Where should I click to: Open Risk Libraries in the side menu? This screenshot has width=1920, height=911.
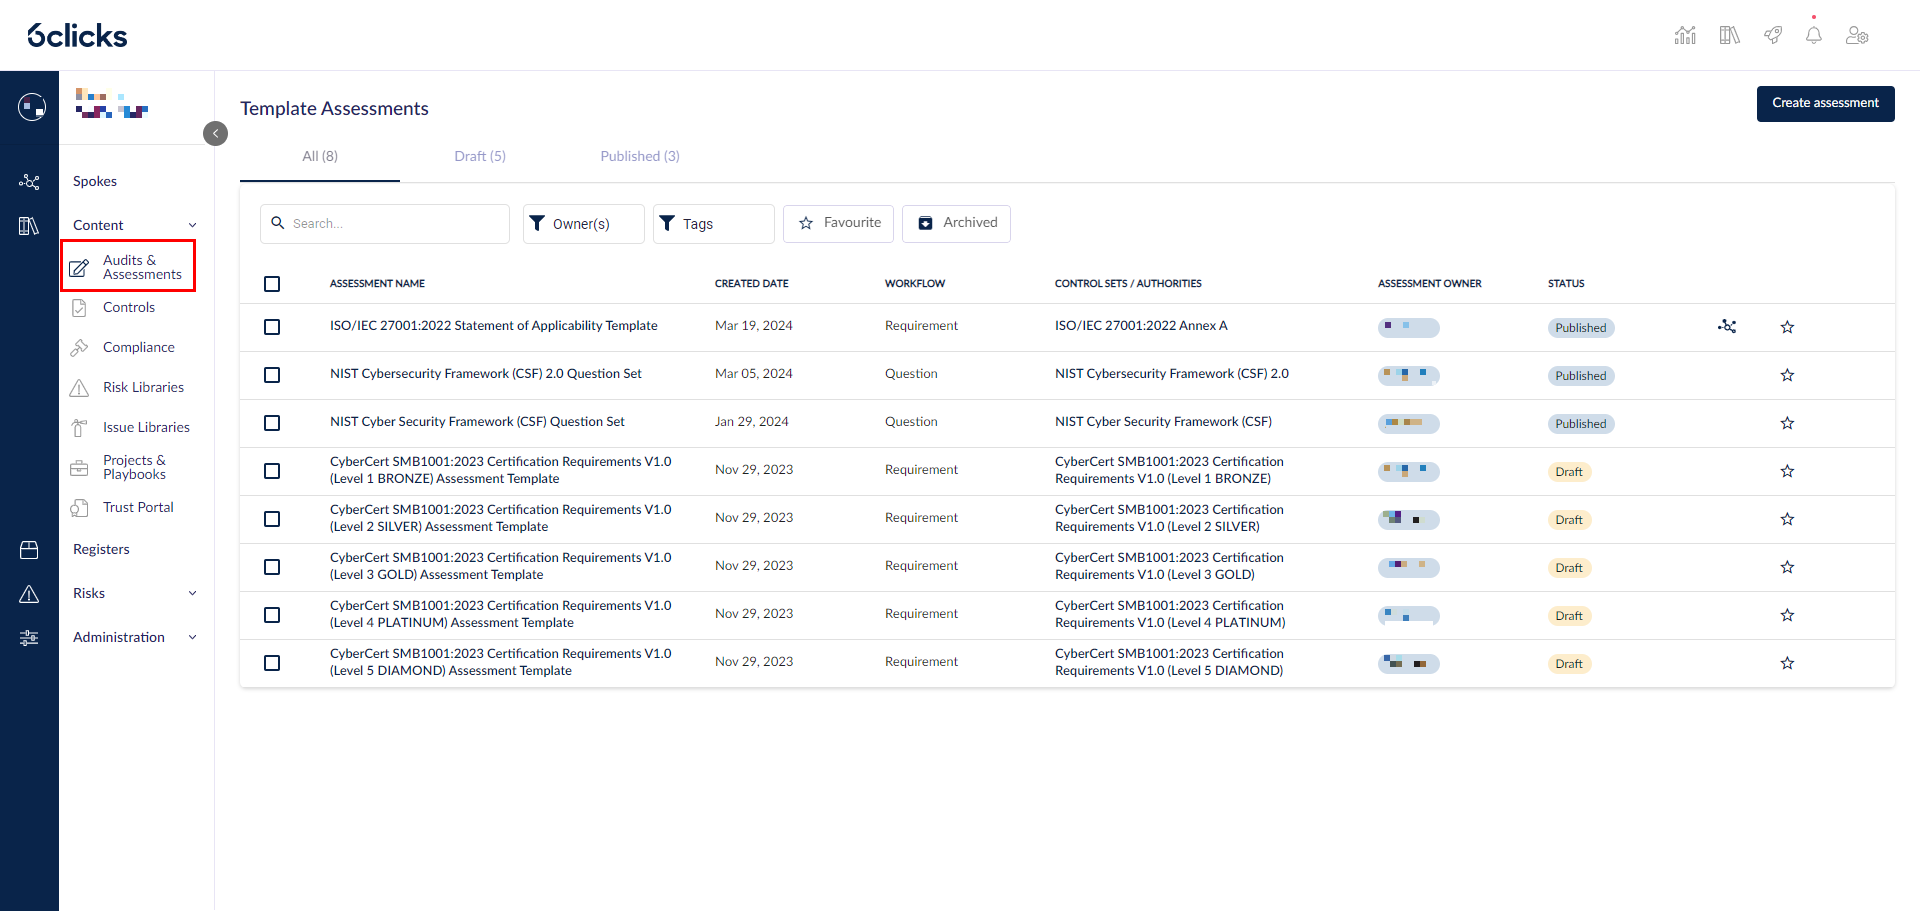point(143,388)
